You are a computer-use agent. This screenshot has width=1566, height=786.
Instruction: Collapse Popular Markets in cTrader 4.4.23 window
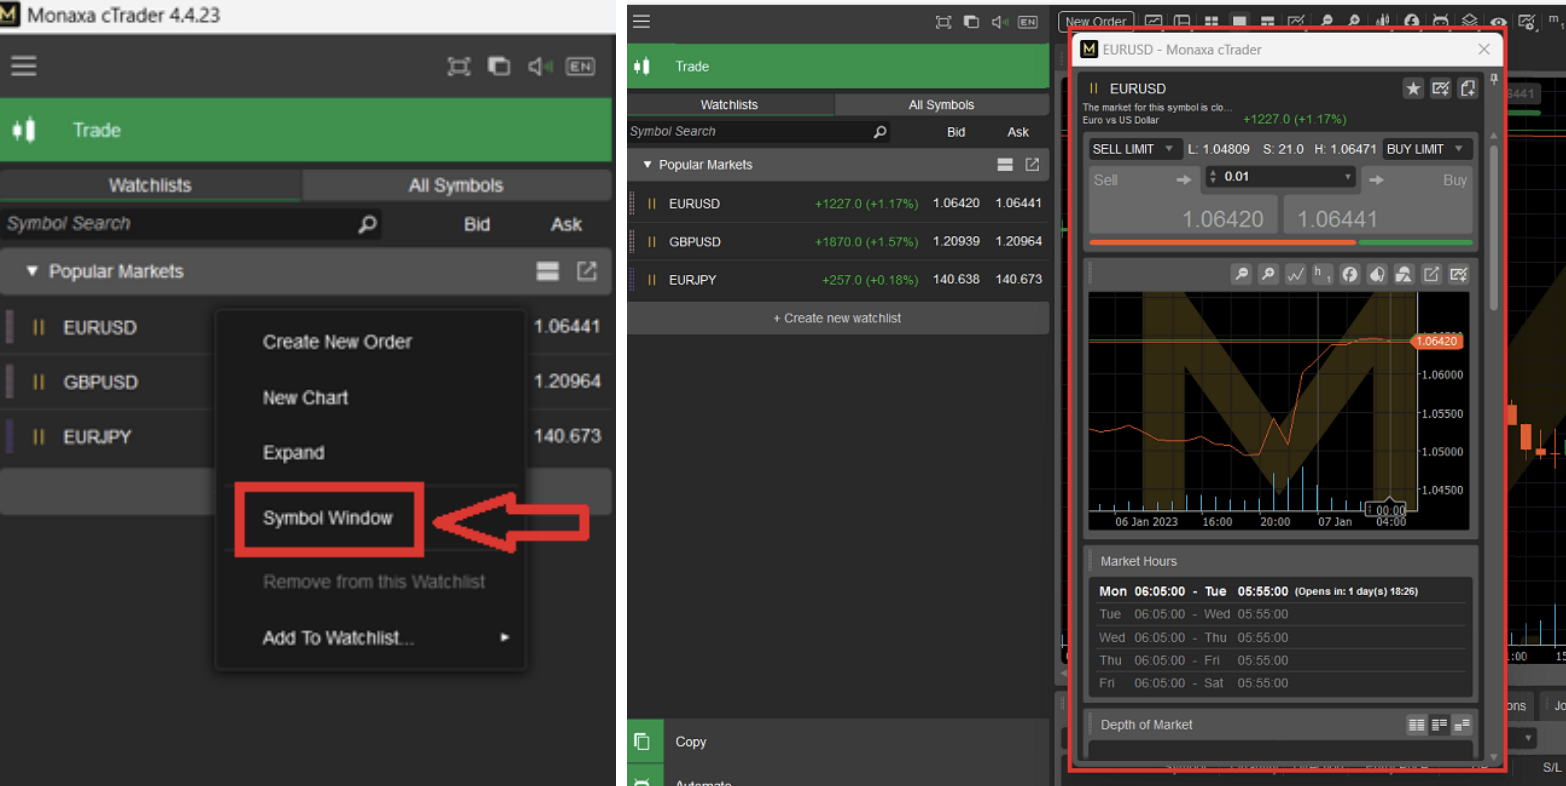click(32, 271)
